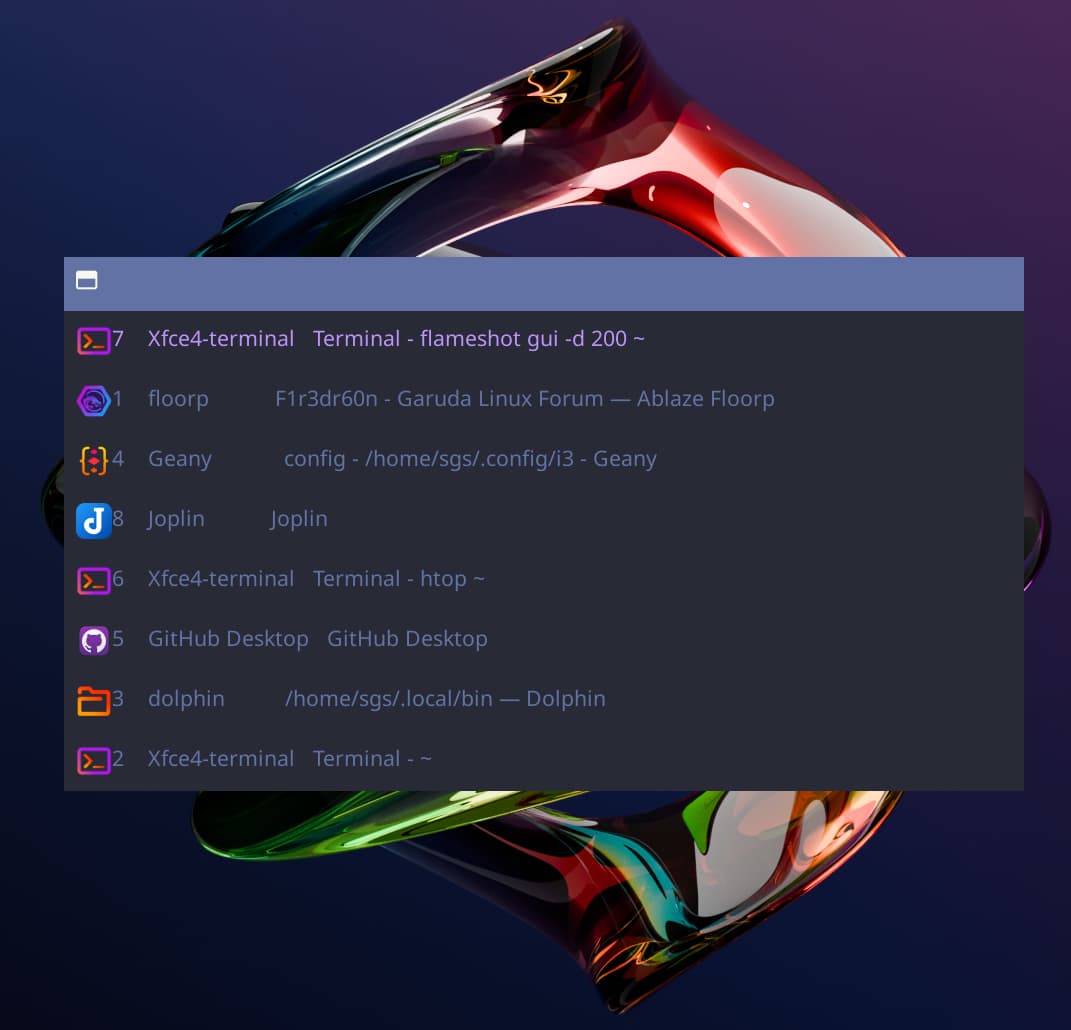This screenshot has width=1071, height=1030.
Task: Click workspace number 3 beside dolphin
Action: point(118,699)
